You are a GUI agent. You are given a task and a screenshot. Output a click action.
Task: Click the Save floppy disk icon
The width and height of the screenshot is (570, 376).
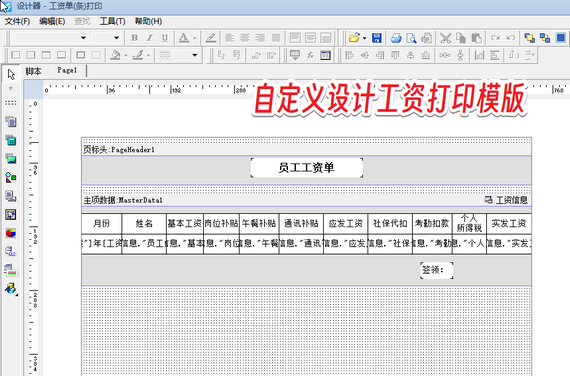click(x=377, y=38)
